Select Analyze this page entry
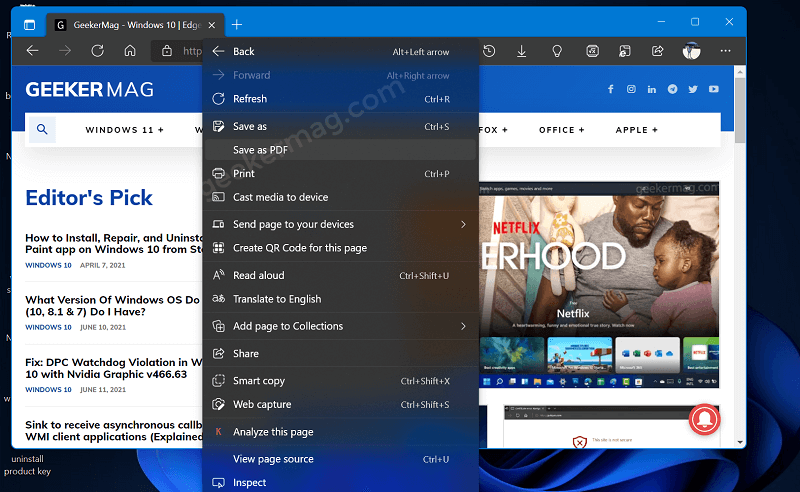Viewport: 800px width, 492px height. (340, 432)
